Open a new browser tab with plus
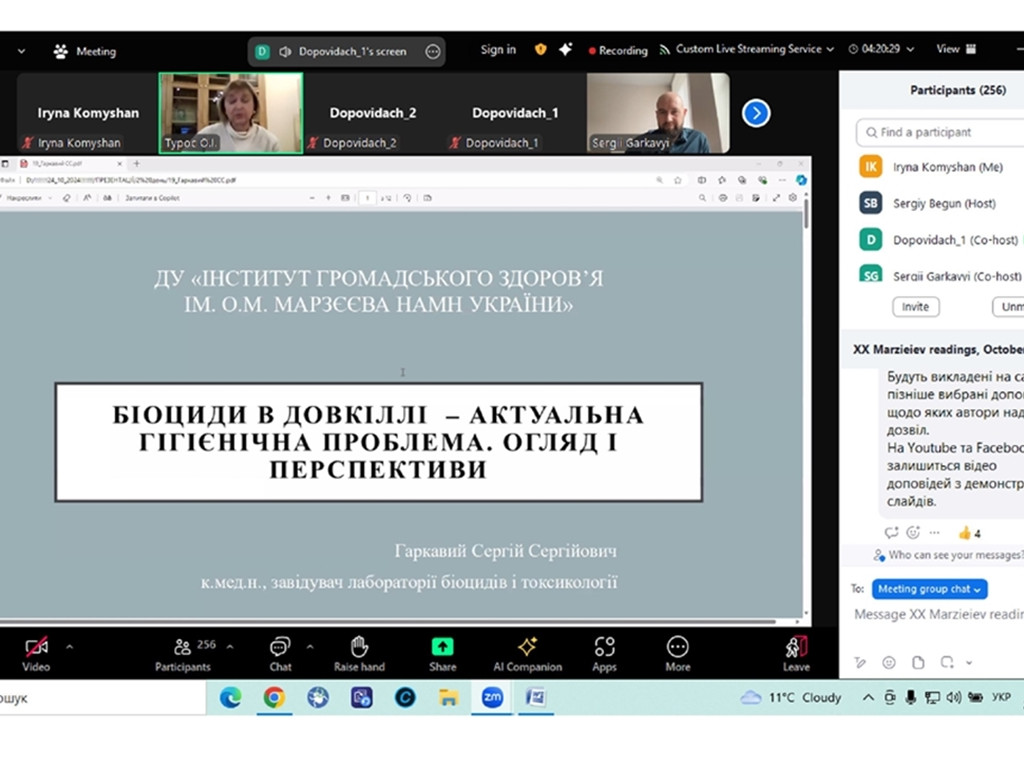Screen dimensions: 1024x768 pos(136,163)
